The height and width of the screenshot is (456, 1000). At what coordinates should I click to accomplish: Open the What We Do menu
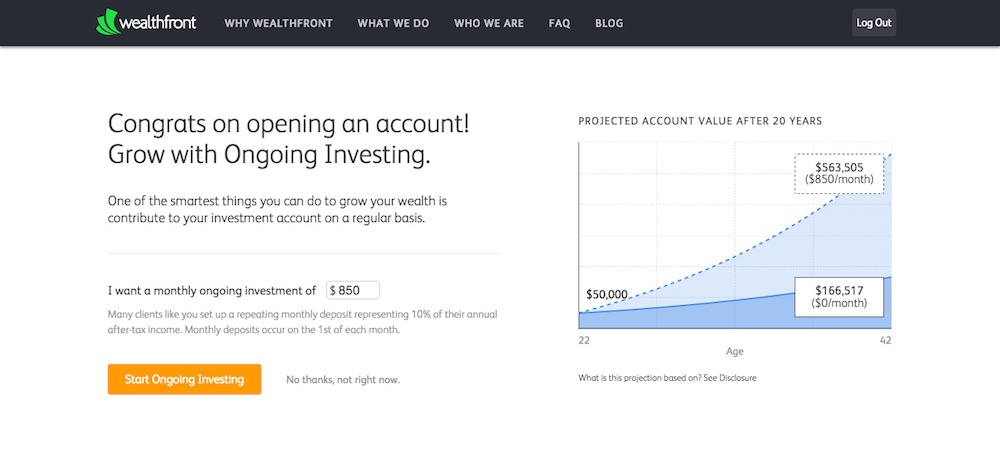(393, 23)
